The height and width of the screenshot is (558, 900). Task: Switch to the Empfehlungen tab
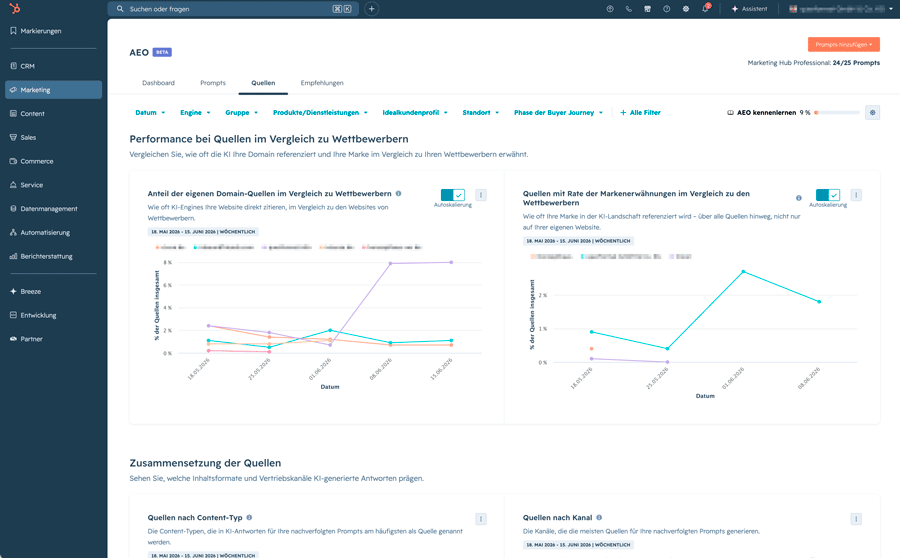[322, 83]
